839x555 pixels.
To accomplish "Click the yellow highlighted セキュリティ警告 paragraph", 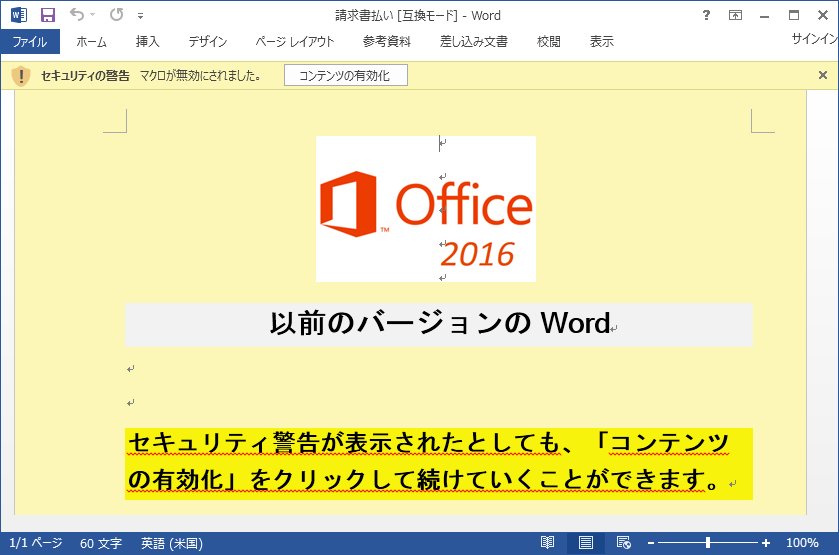I will 439,463.
